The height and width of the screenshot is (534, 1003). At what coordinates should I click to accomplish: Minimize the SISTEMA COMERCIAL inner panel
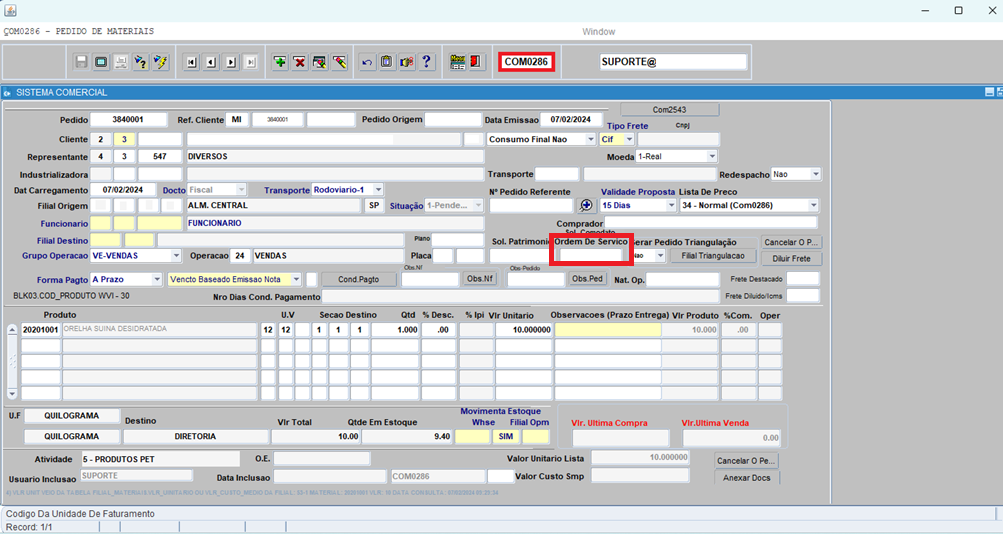989,93
